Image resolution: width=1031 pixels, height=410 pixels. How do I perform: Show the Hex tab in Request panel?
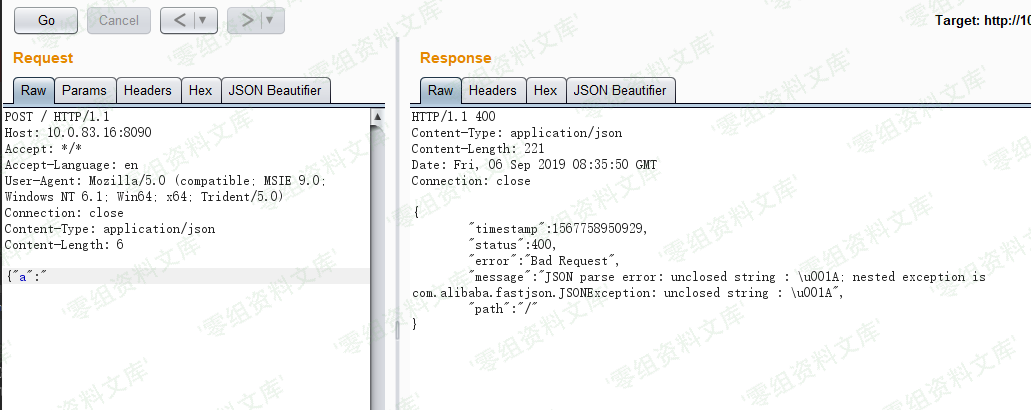pyautogui.click(x=200, y=90)
